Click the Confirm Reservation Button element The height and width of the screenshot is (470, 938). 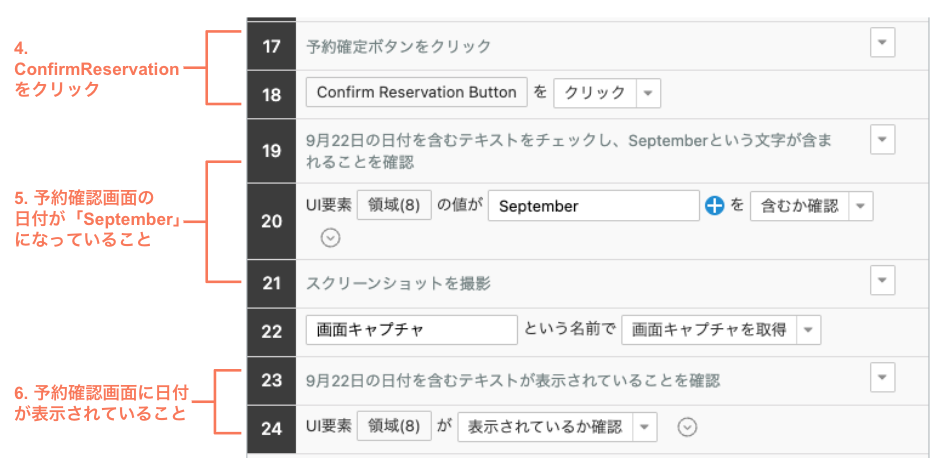point(416,93)
